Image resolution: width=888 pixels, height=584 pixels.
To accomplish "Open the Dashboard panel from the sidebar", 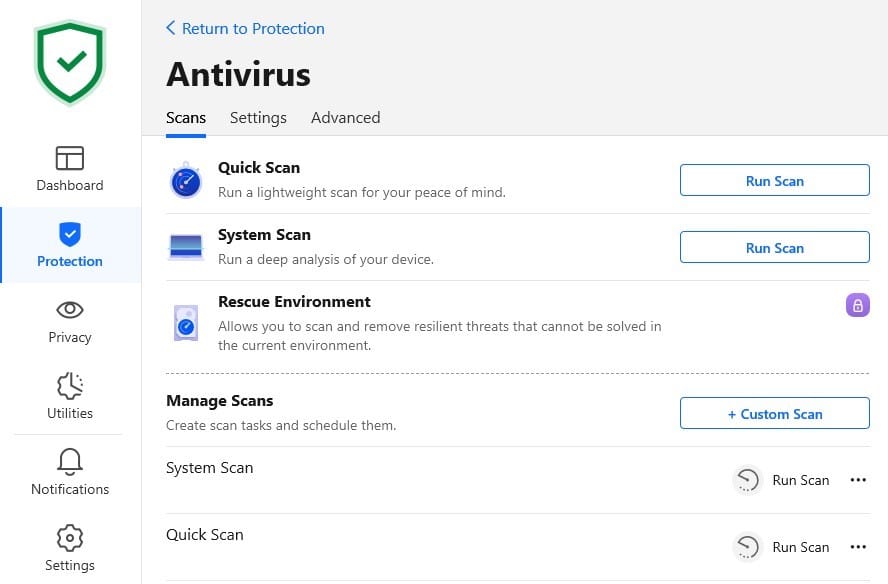I will click(x=69, y=167).
